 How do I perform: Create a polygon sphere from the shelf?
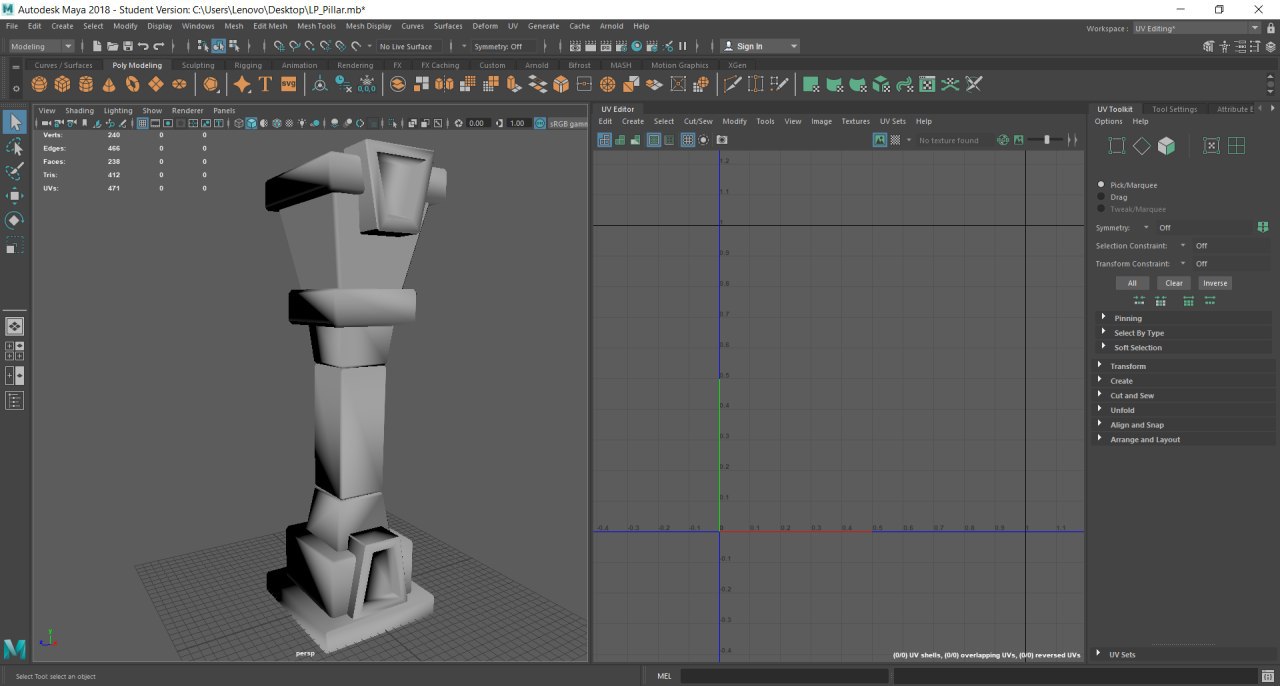[x=39, y=84]
